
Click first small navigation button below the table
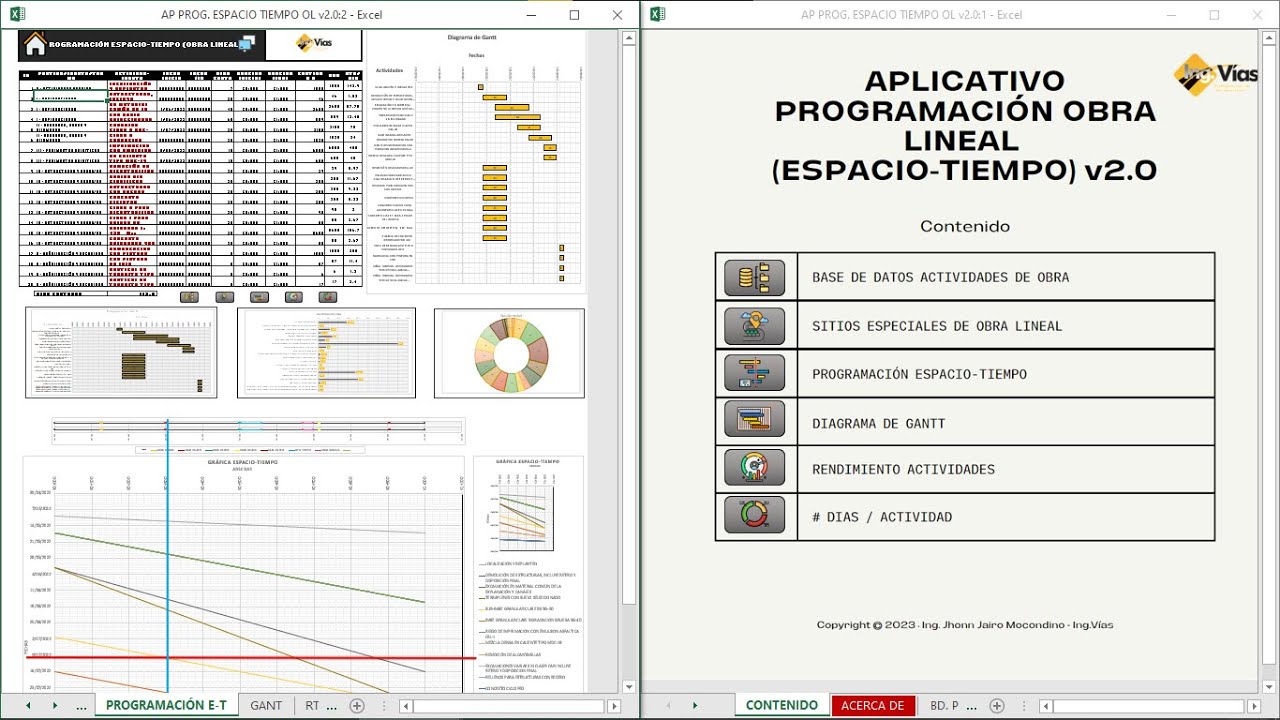click(x=189, y=297)
